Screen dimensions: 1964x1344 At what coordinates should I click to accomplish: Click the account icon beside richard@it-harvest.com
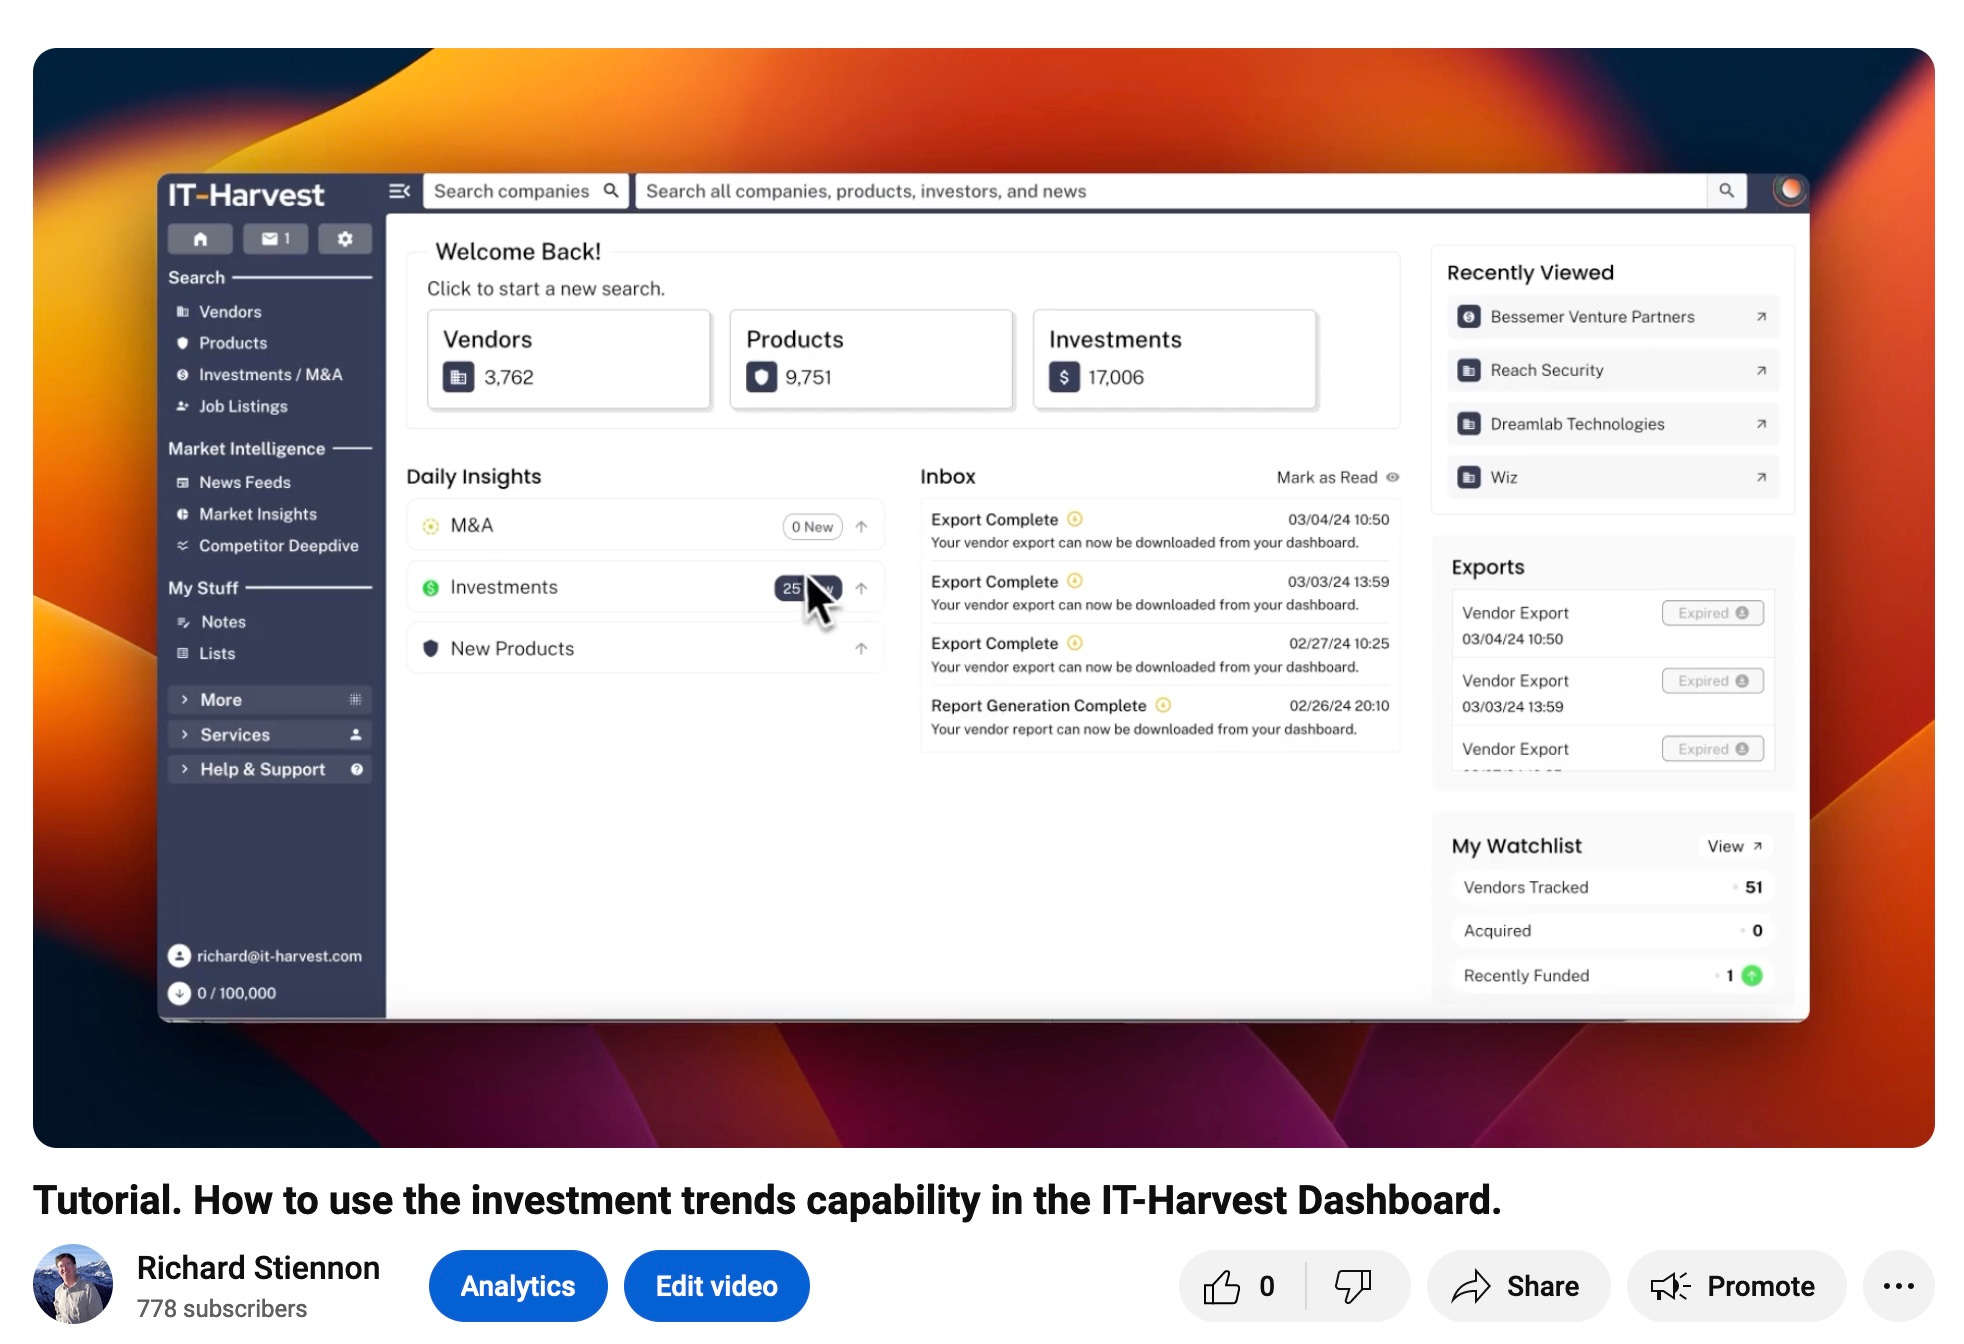(x=179, y=956)
